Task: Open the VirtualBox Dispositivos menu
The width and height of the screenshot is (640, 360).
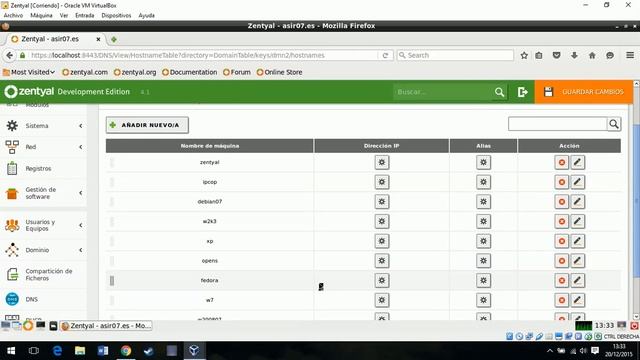Action: pos(116,16)
